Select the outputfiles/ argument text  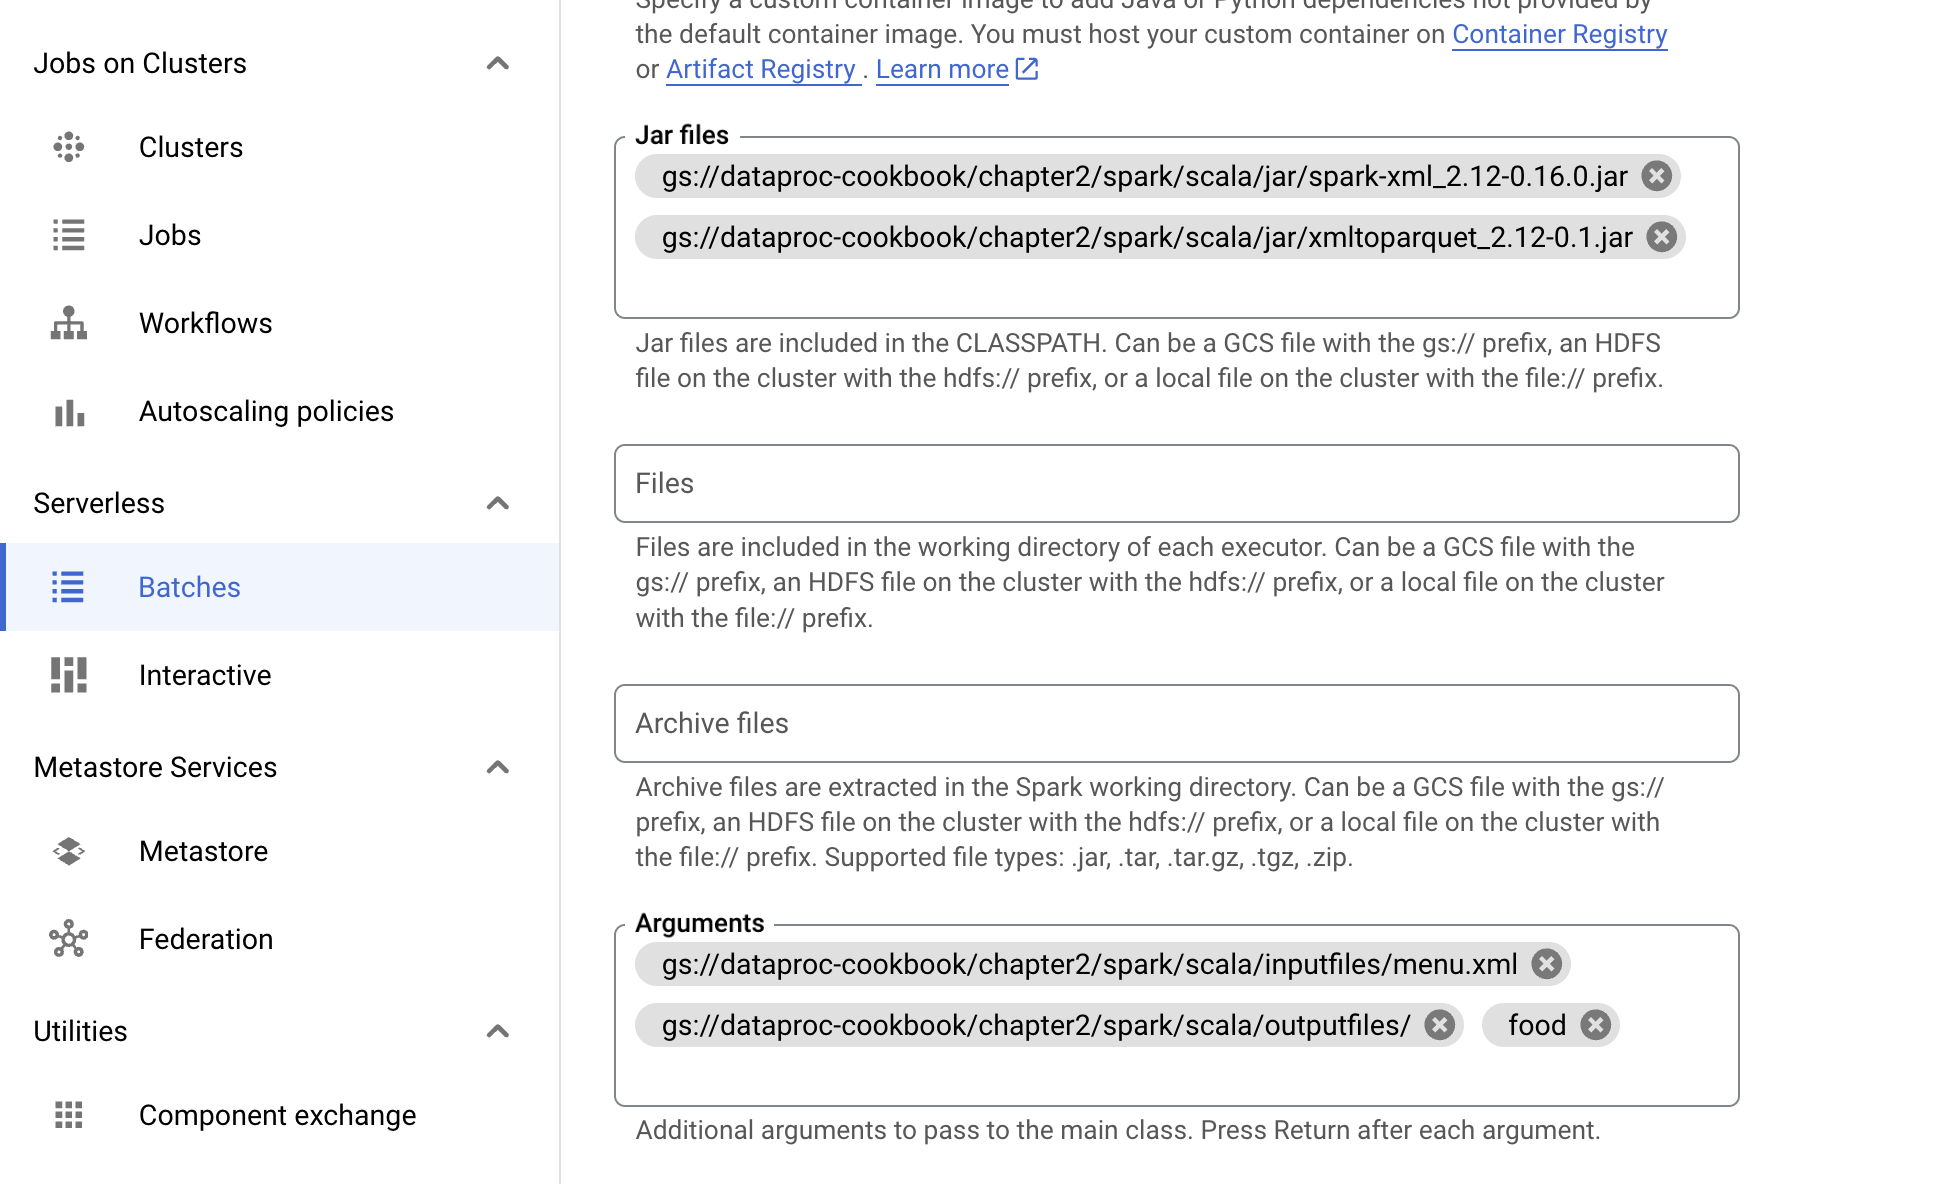pos(1036,1025)
